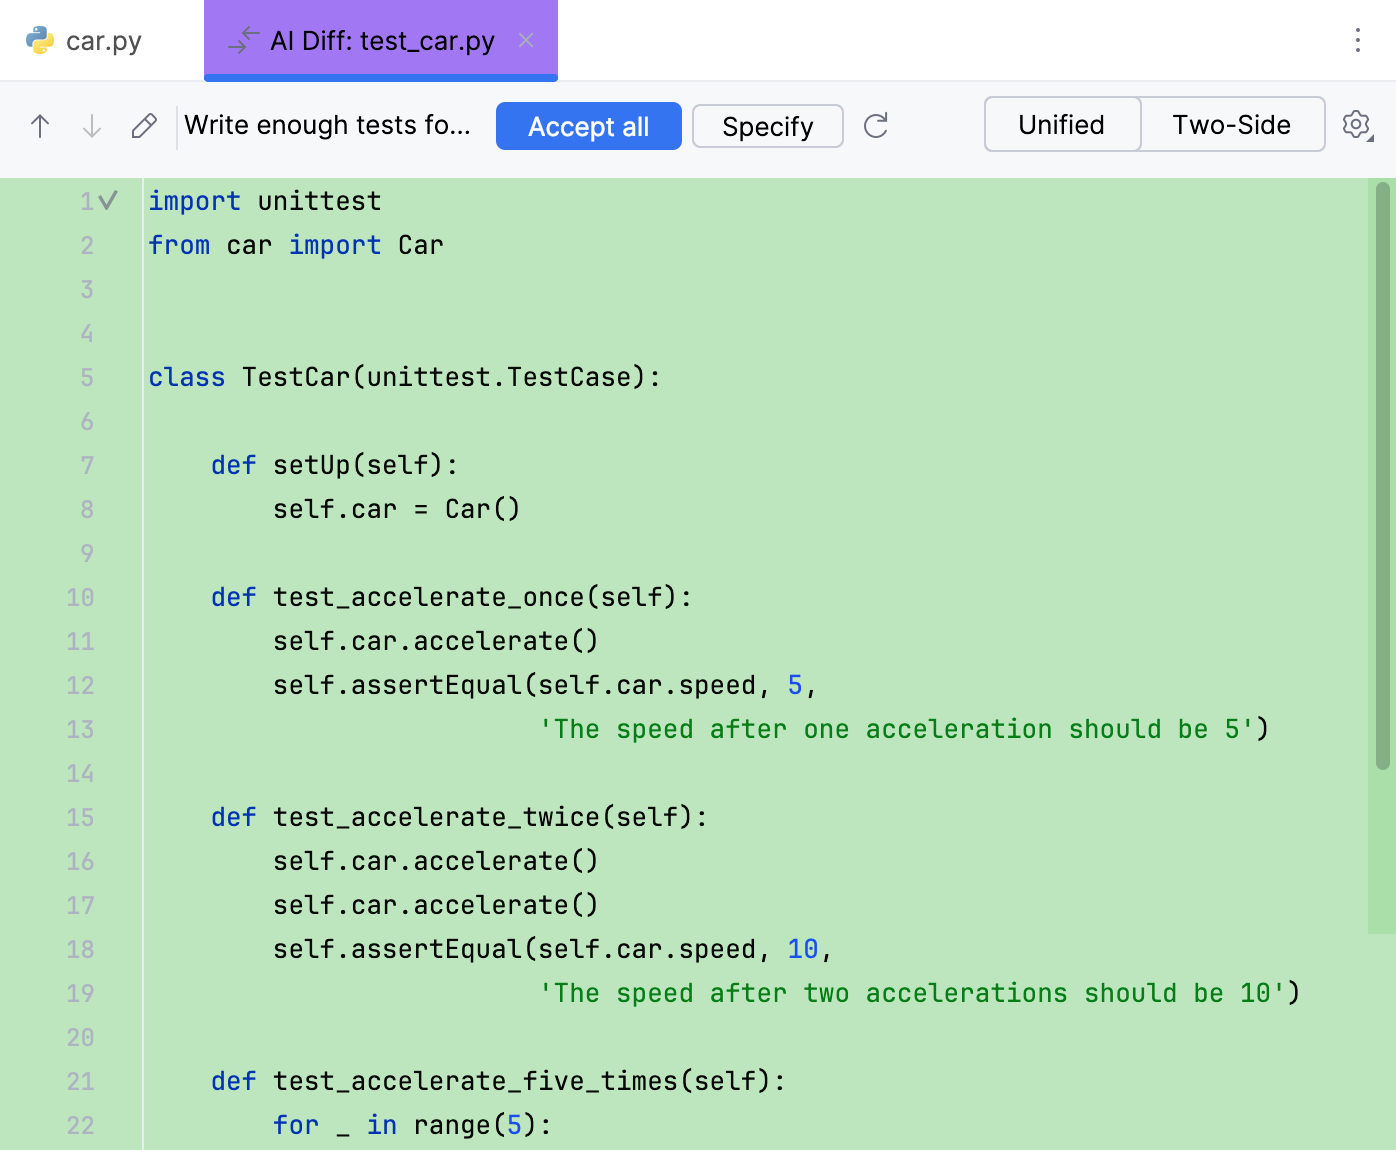1396x1150 pixels.
Task: Regenerate the AI diff with the refresh icon
Action: pos(876,126)
